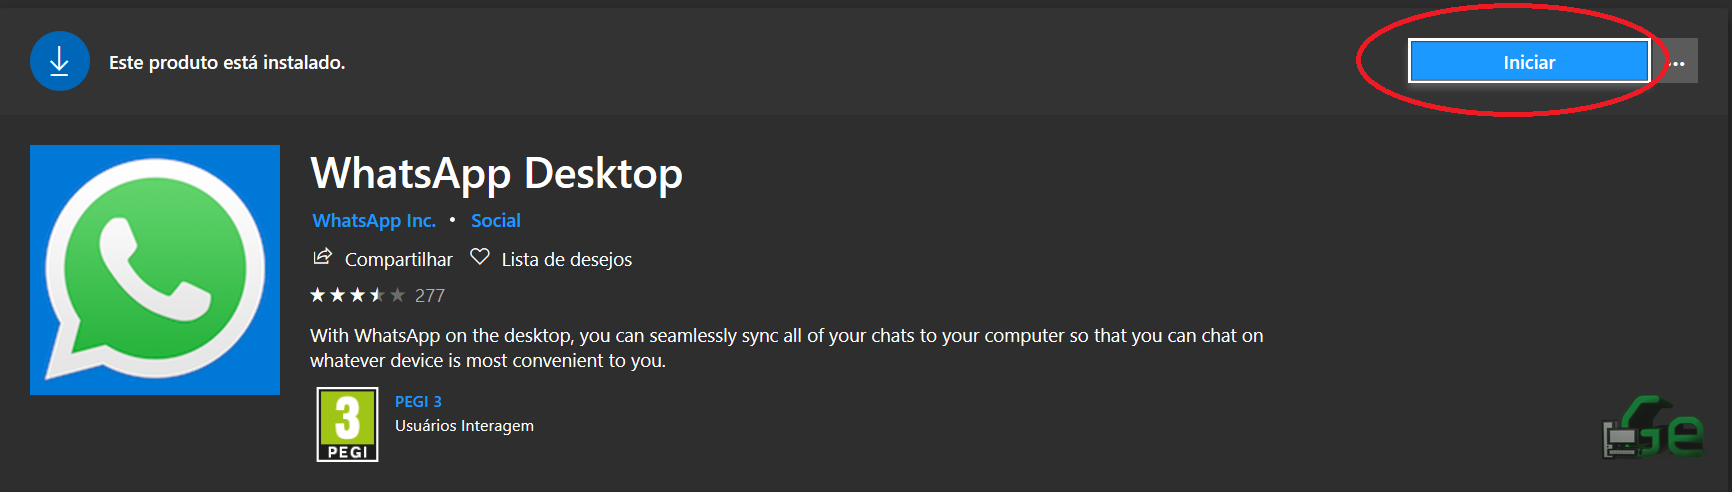This screenshot has width=1732, height=492.
Task: Toggle the wishlist heart icon
Action: [480, 257]
